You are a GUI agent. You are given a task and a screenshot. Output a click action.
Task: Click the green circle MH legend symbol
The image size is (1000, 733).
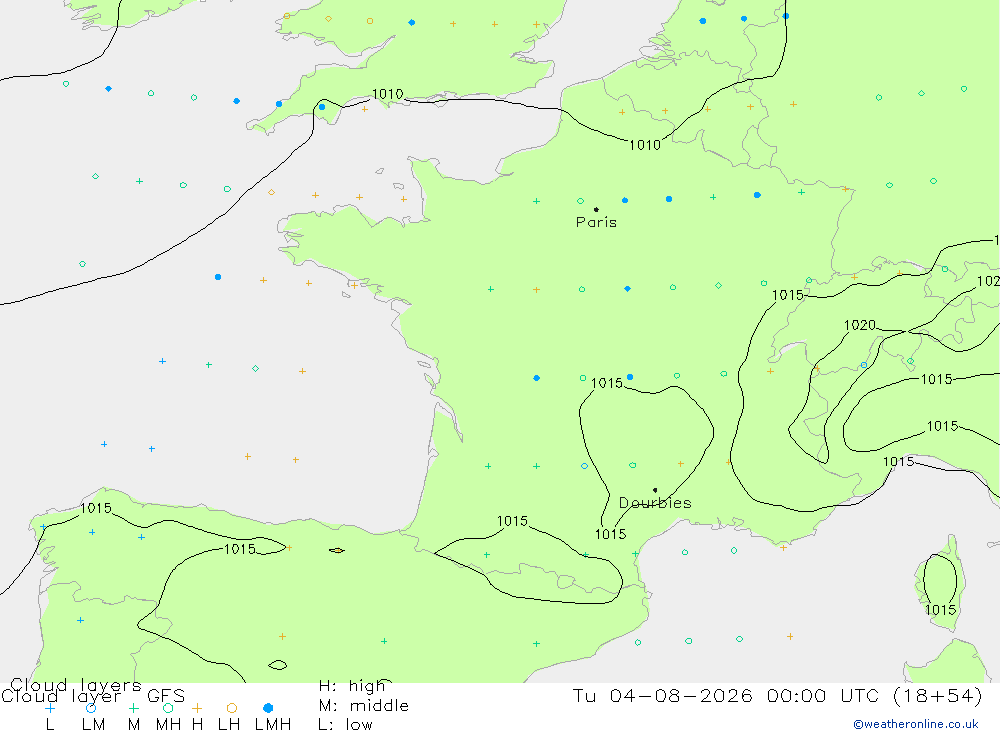coord(168,708)
